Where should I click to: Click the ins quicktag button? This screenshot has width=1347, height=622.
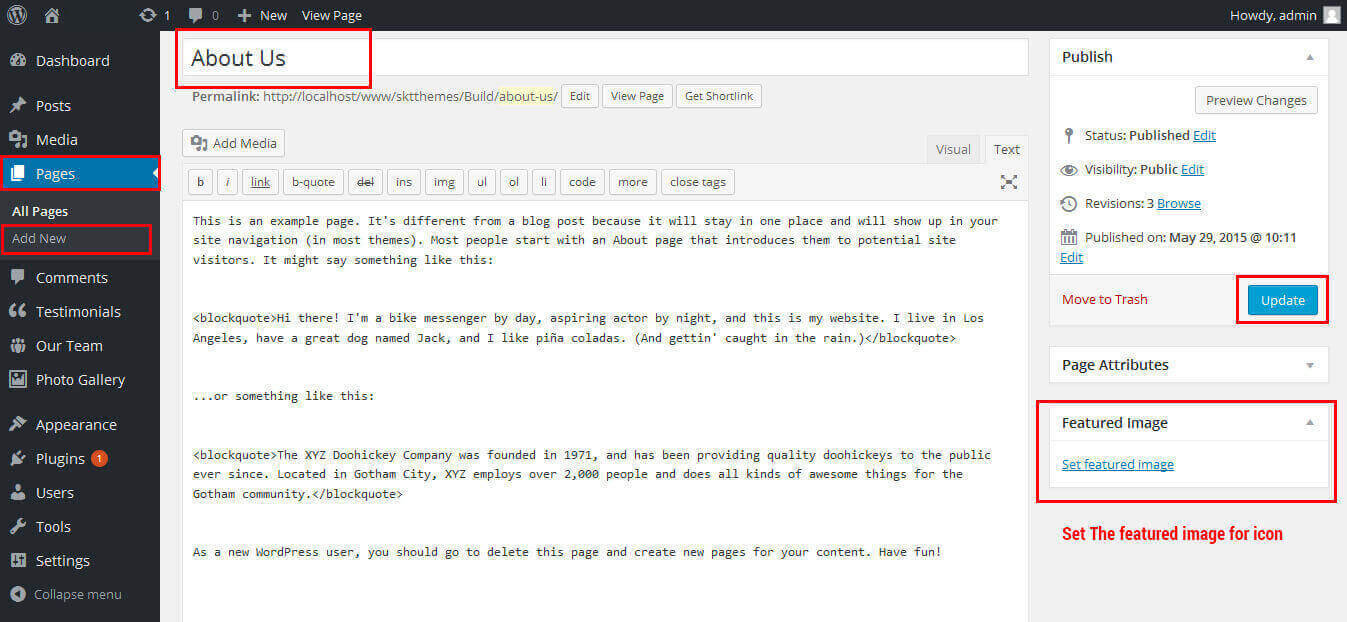point(404,182)
